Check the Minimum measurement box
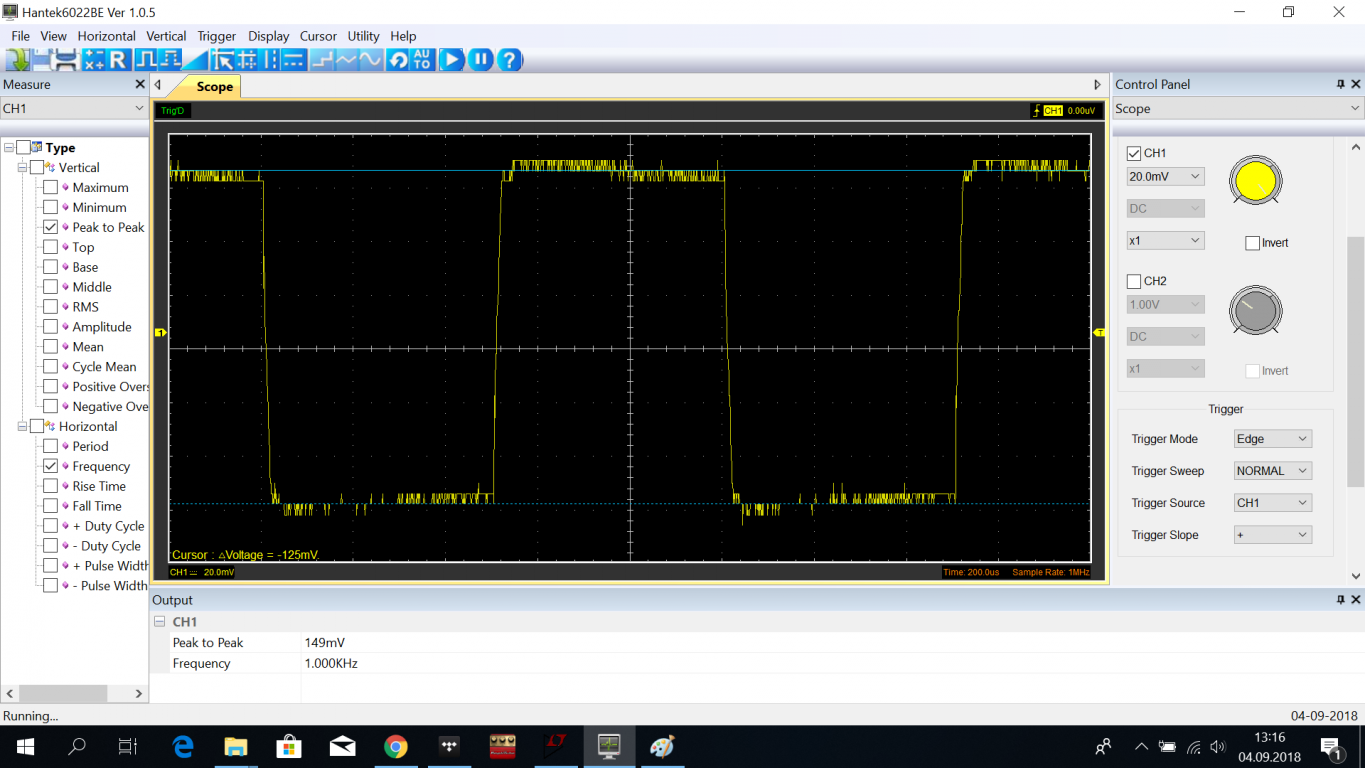The image size is (1365, 768). [50, 207]
